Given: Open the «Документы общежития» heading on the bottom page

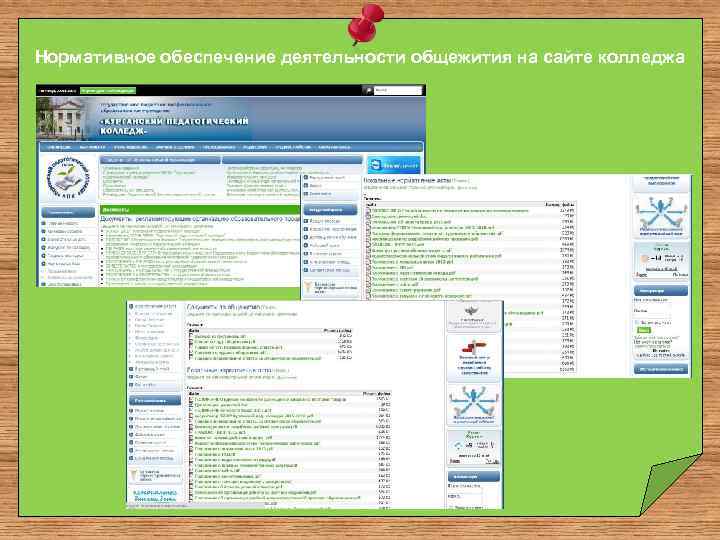Looking at the screenshot, I should 224,307.
